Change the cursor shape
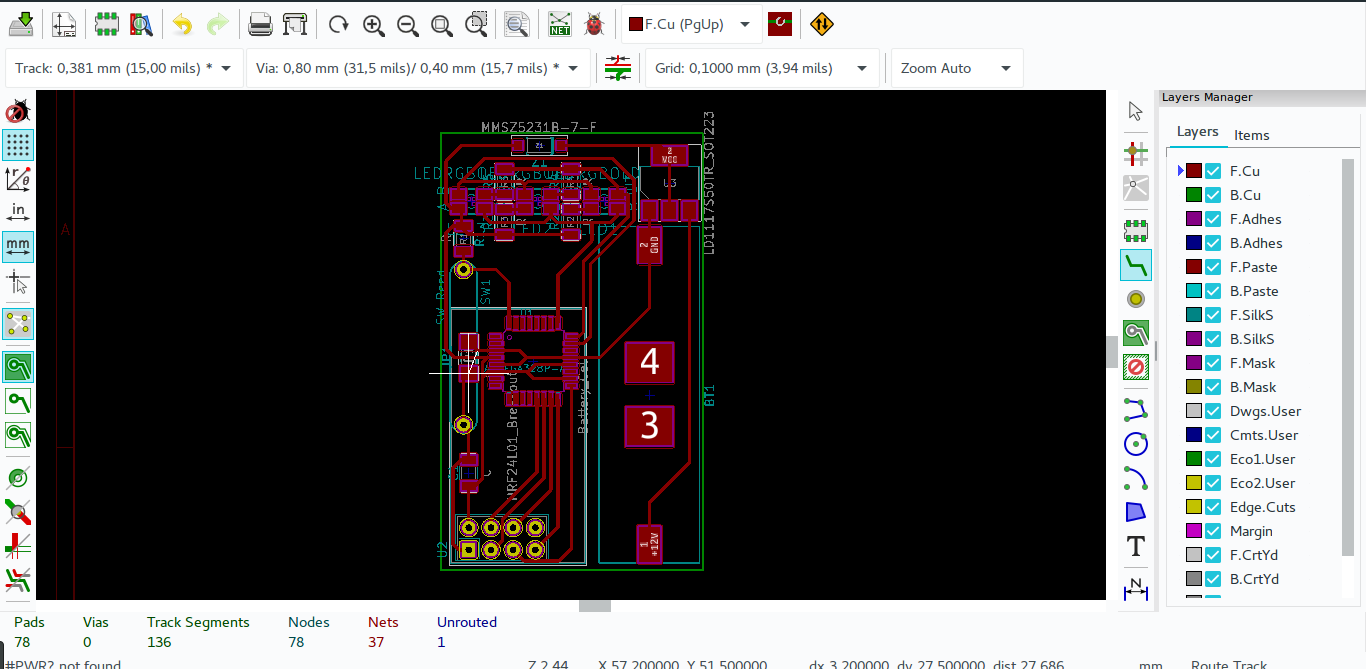Viewport: 1366px width, 669px height. [x=18, y=281]
